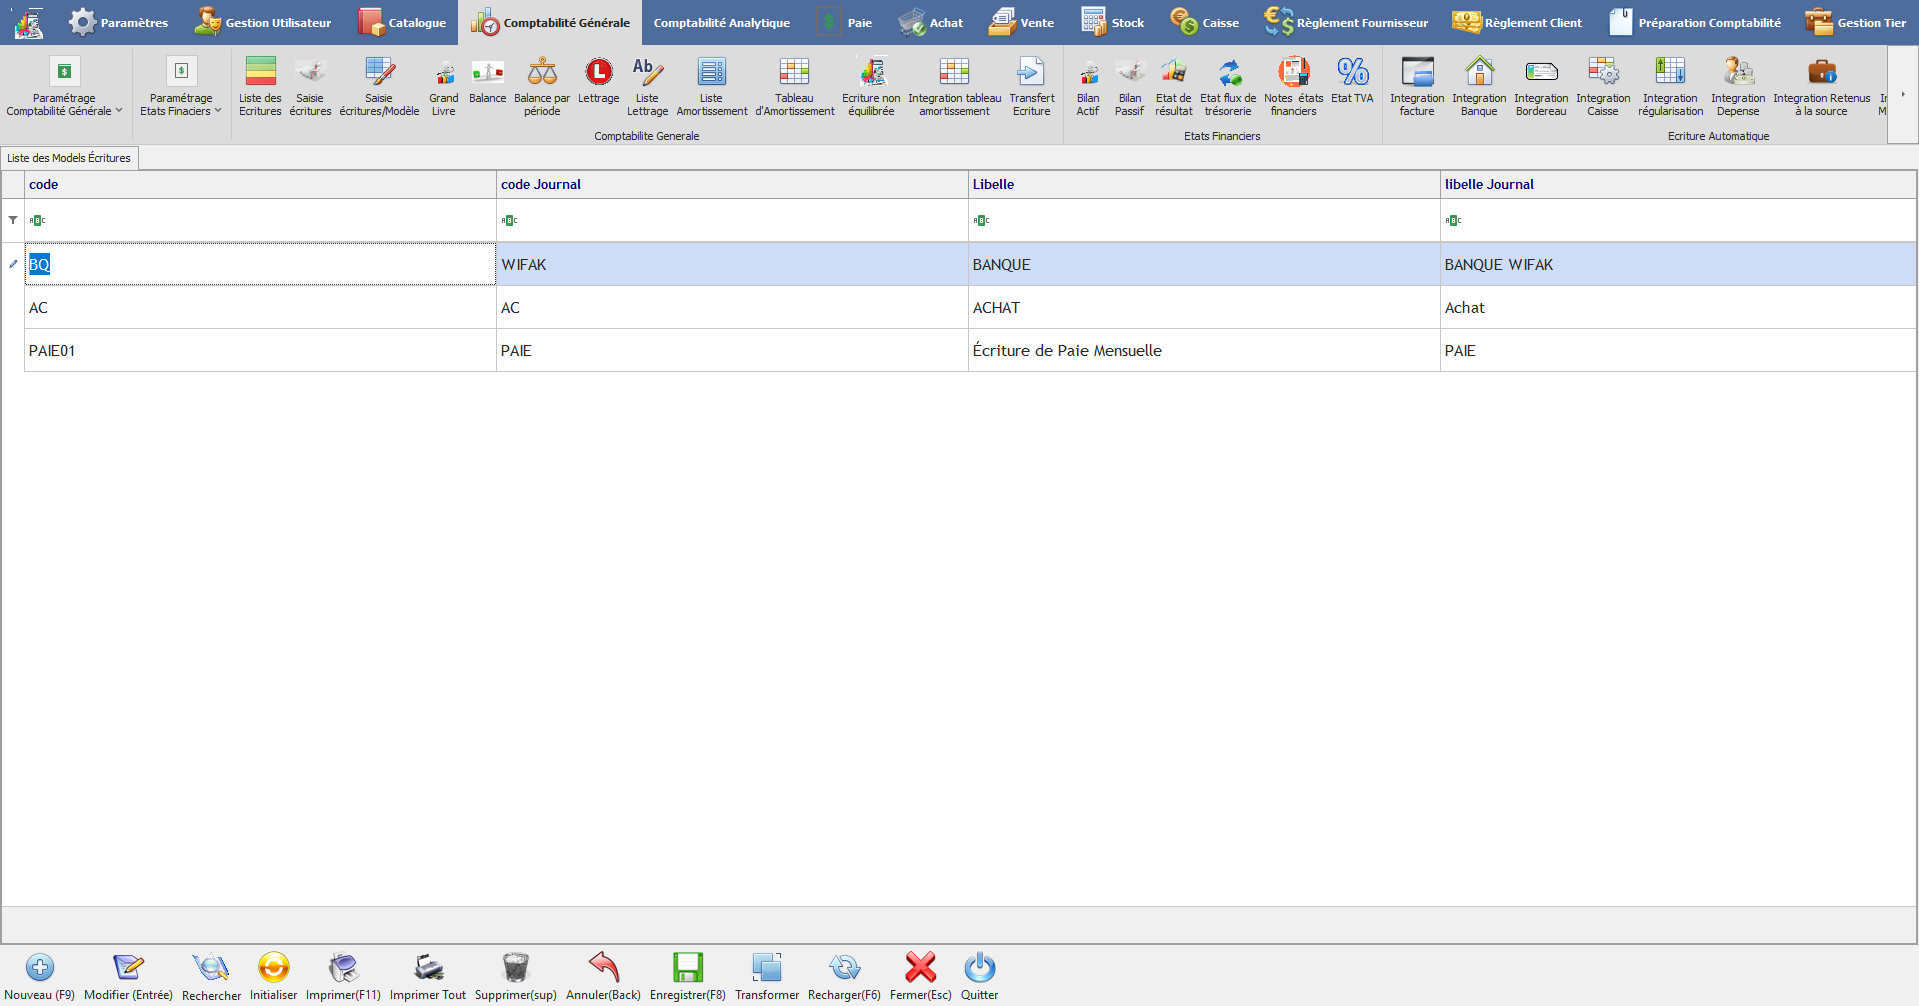Open Etat flux de trésorerie

tap(1228, 87)
